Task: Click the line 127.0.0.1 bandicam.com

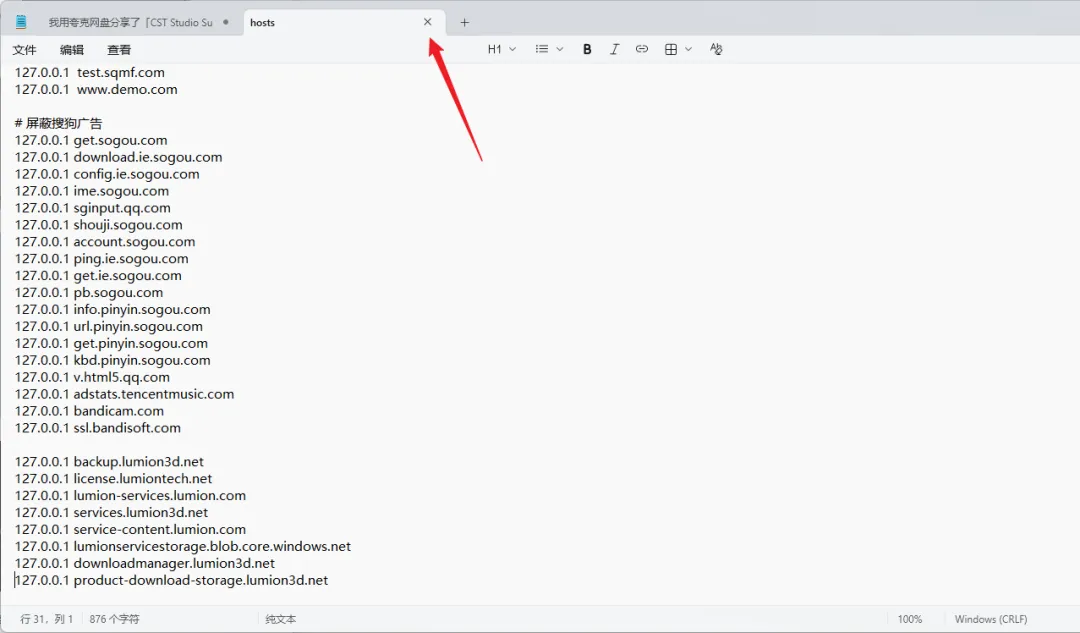Action: pyautogui.click(x=89, y=411)
